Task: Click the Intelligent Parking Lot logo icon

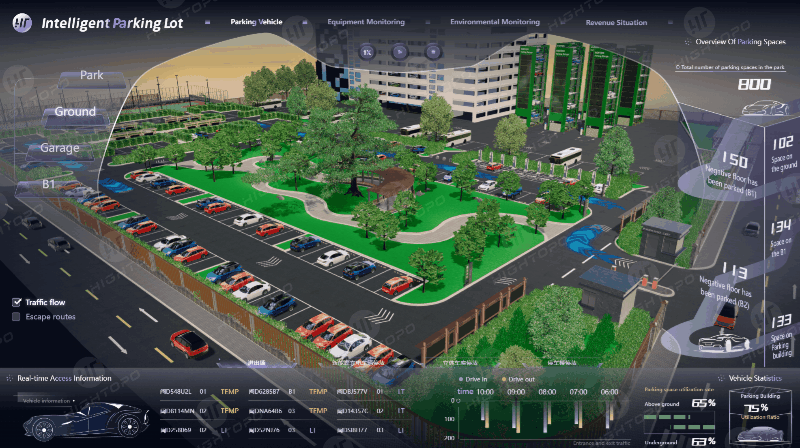Action: pos(21,23)
